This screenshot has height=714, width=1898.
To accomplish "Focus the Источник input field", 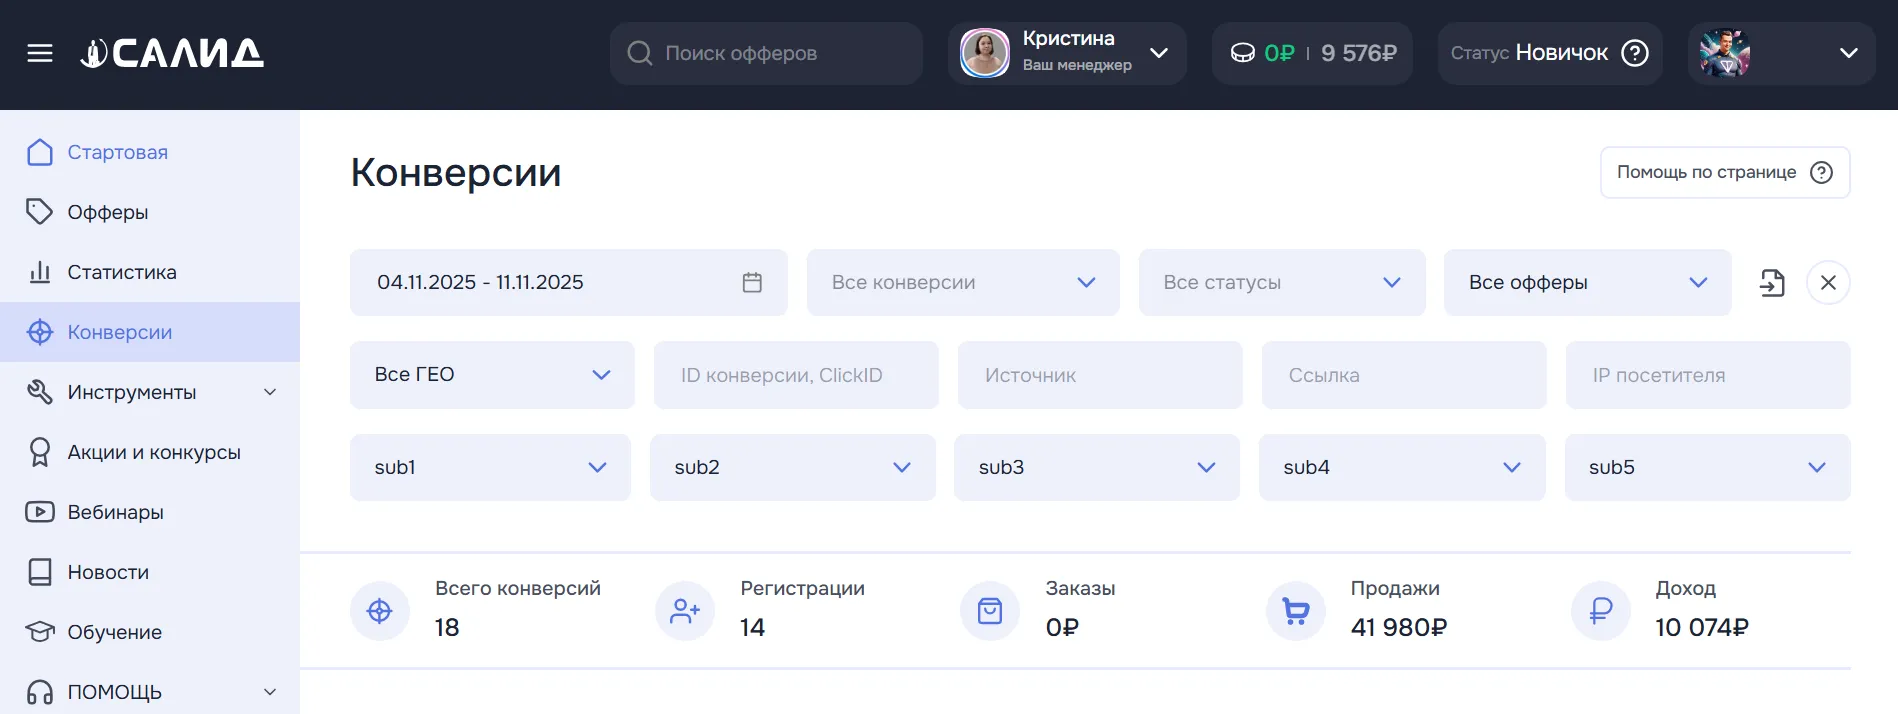I will click(x=1100, y=375).
